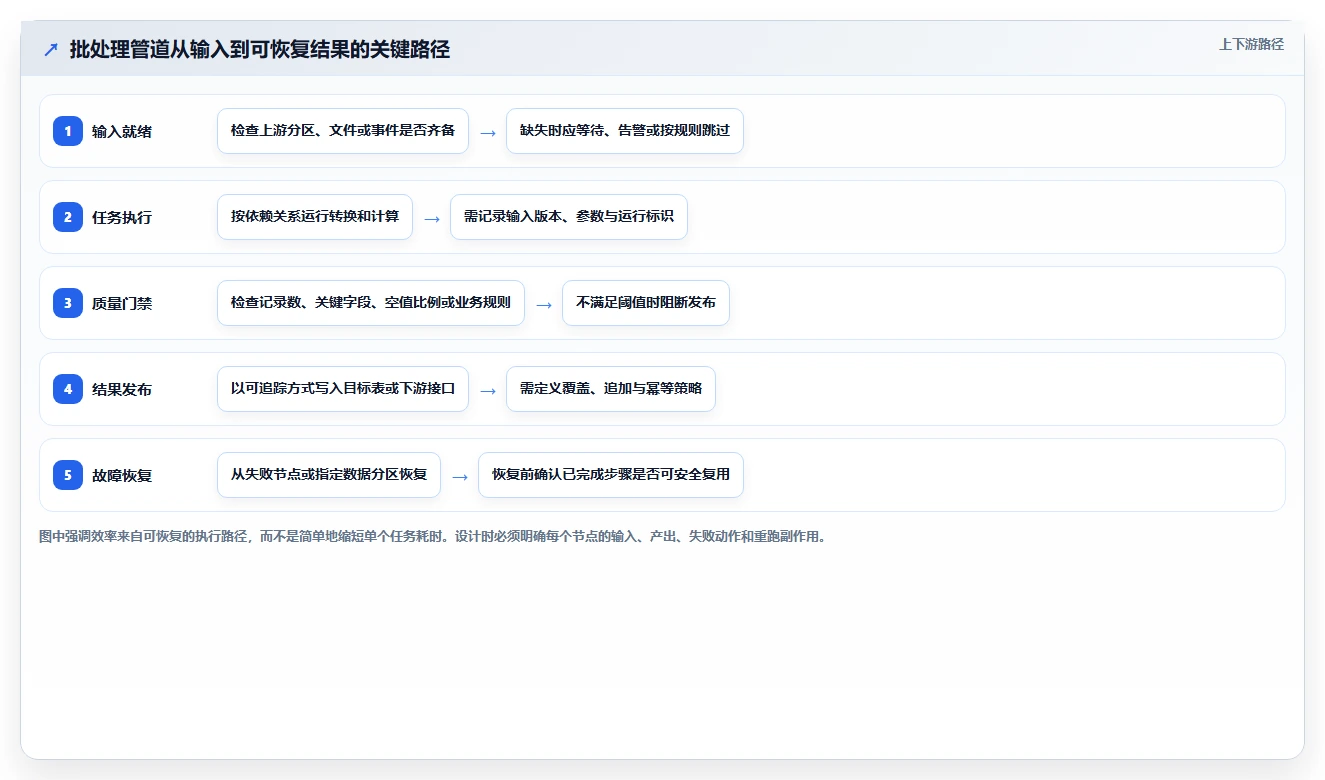Click the 质量门禁 step label
The image size is (1325, 780).
point(122,303)
